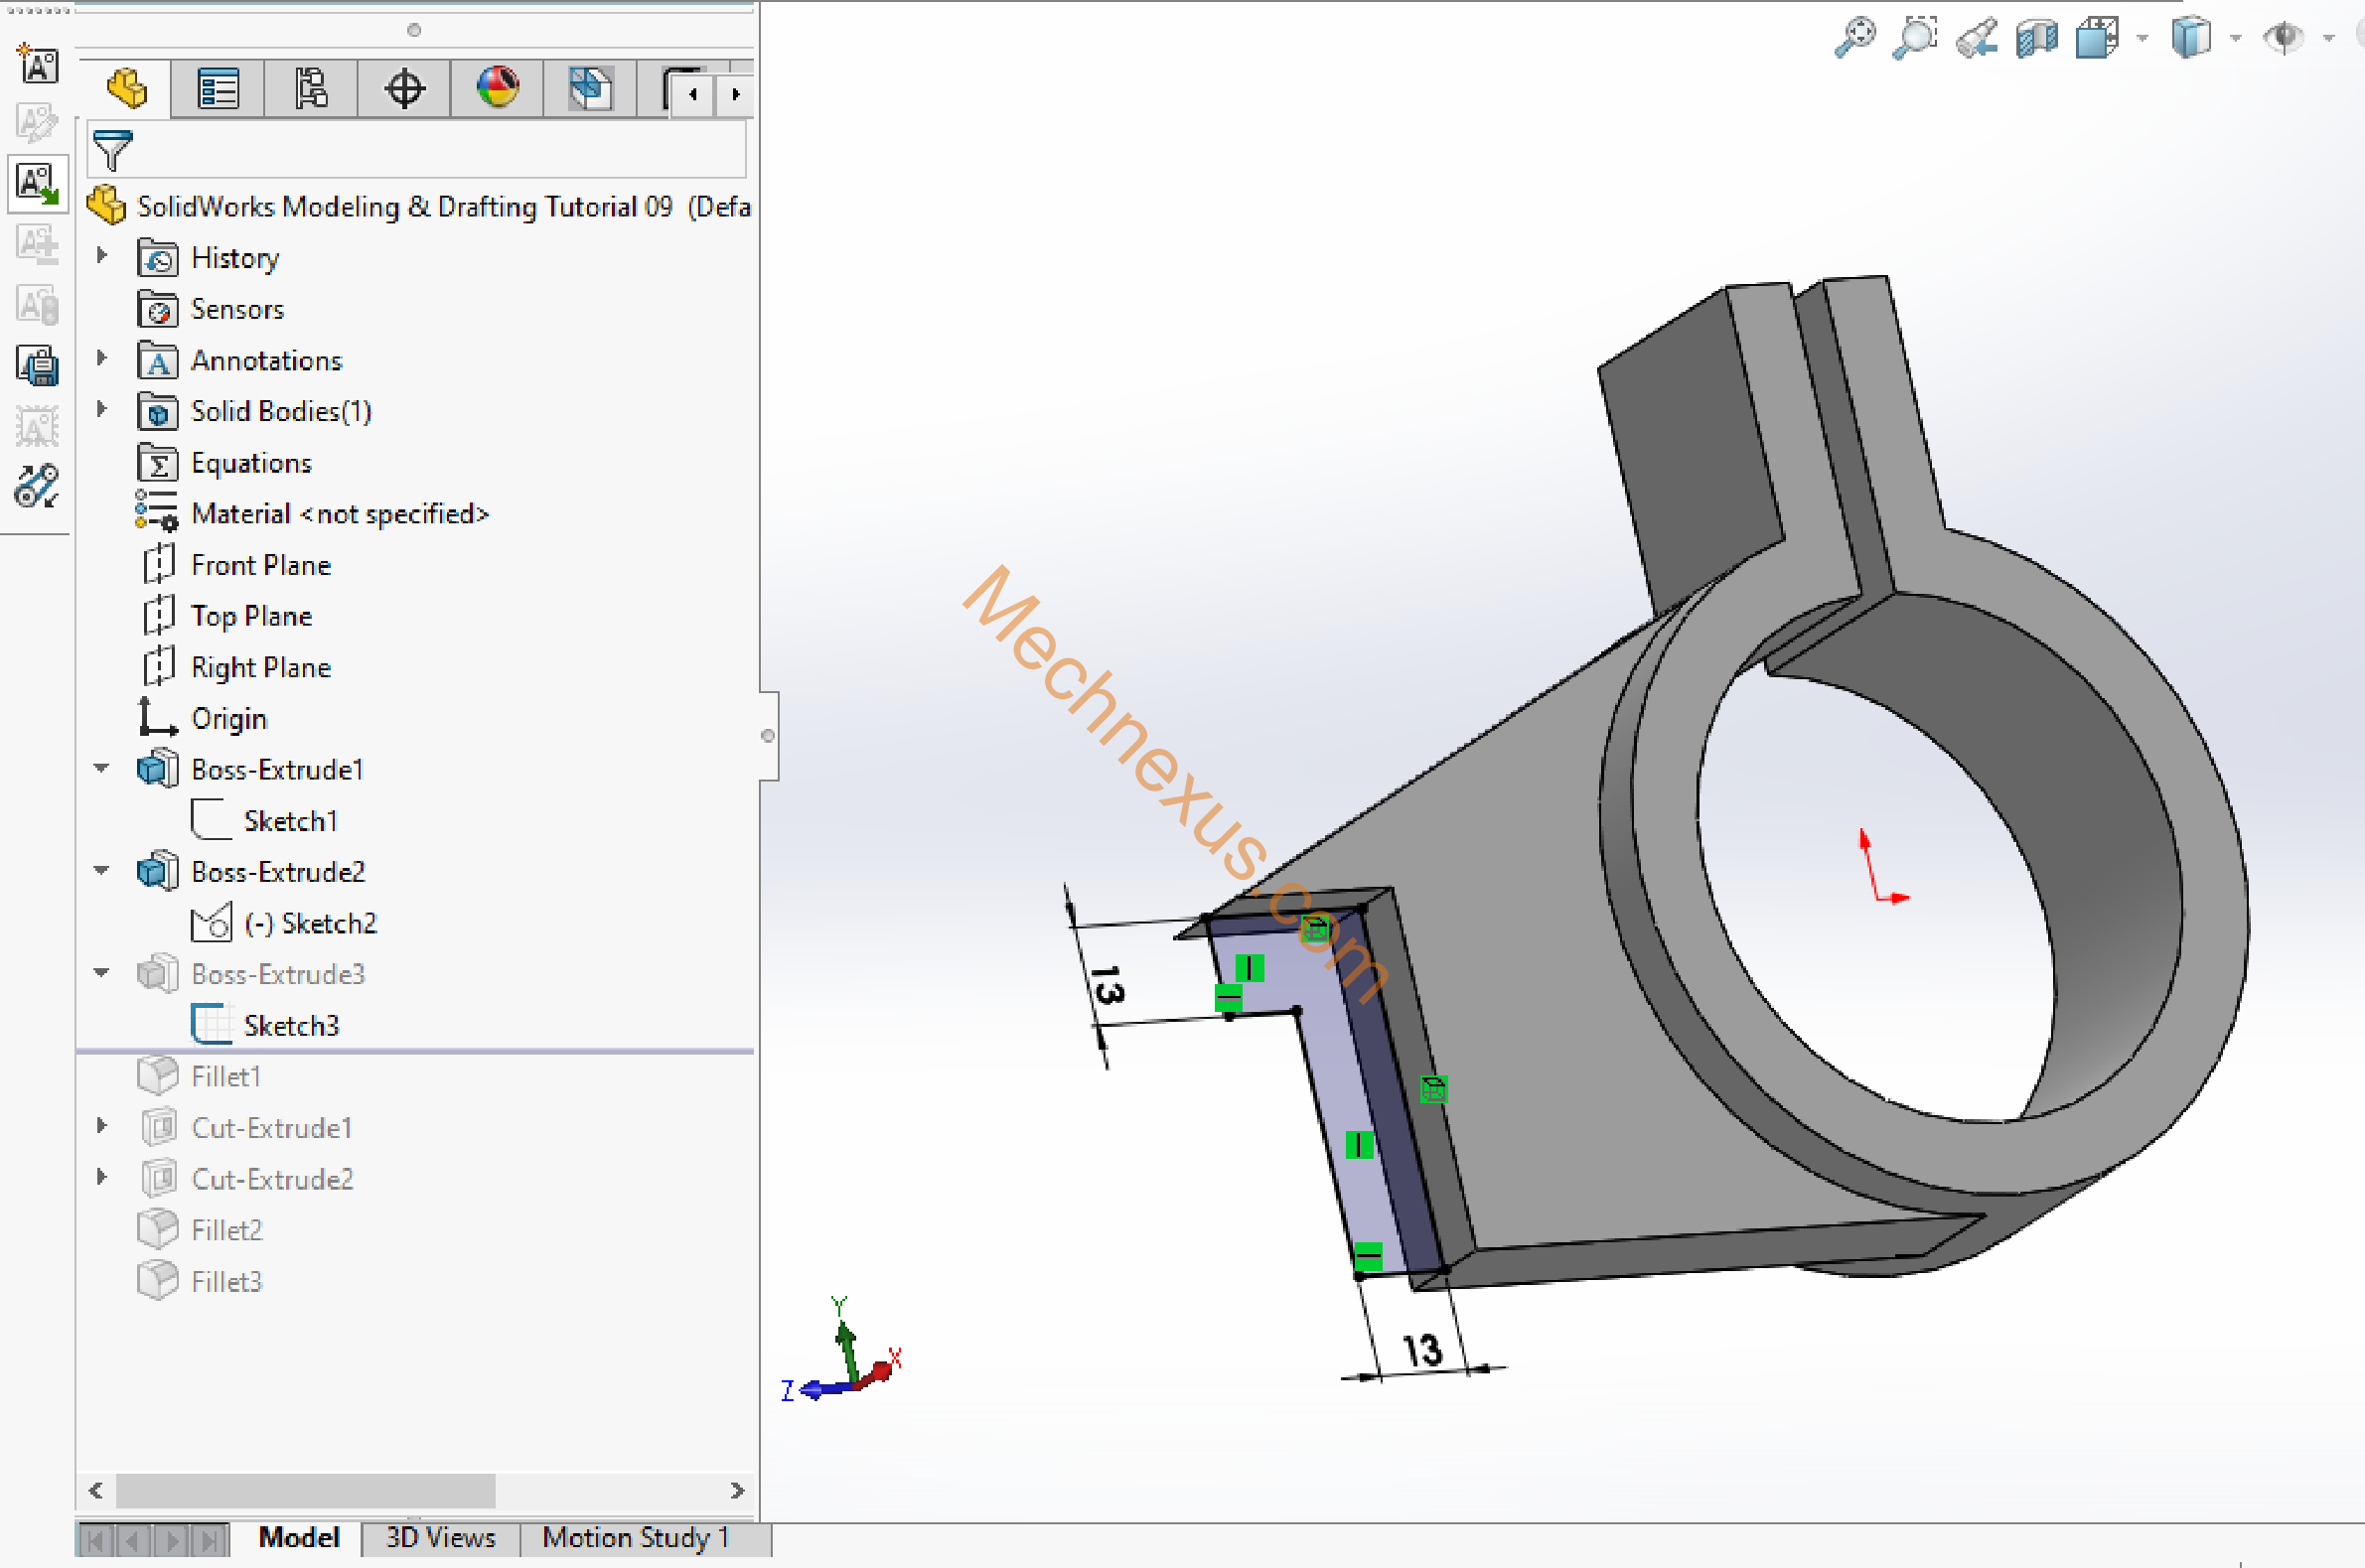This screenshot has height=1568, width=2365.
Task: Open the DimXpertManager crosshair tab
Action: (x=404, y=90)
